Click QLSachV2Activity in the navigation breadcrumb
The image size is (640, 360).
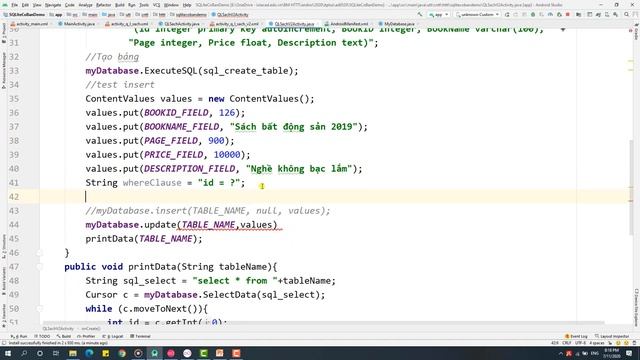(230, 14)
